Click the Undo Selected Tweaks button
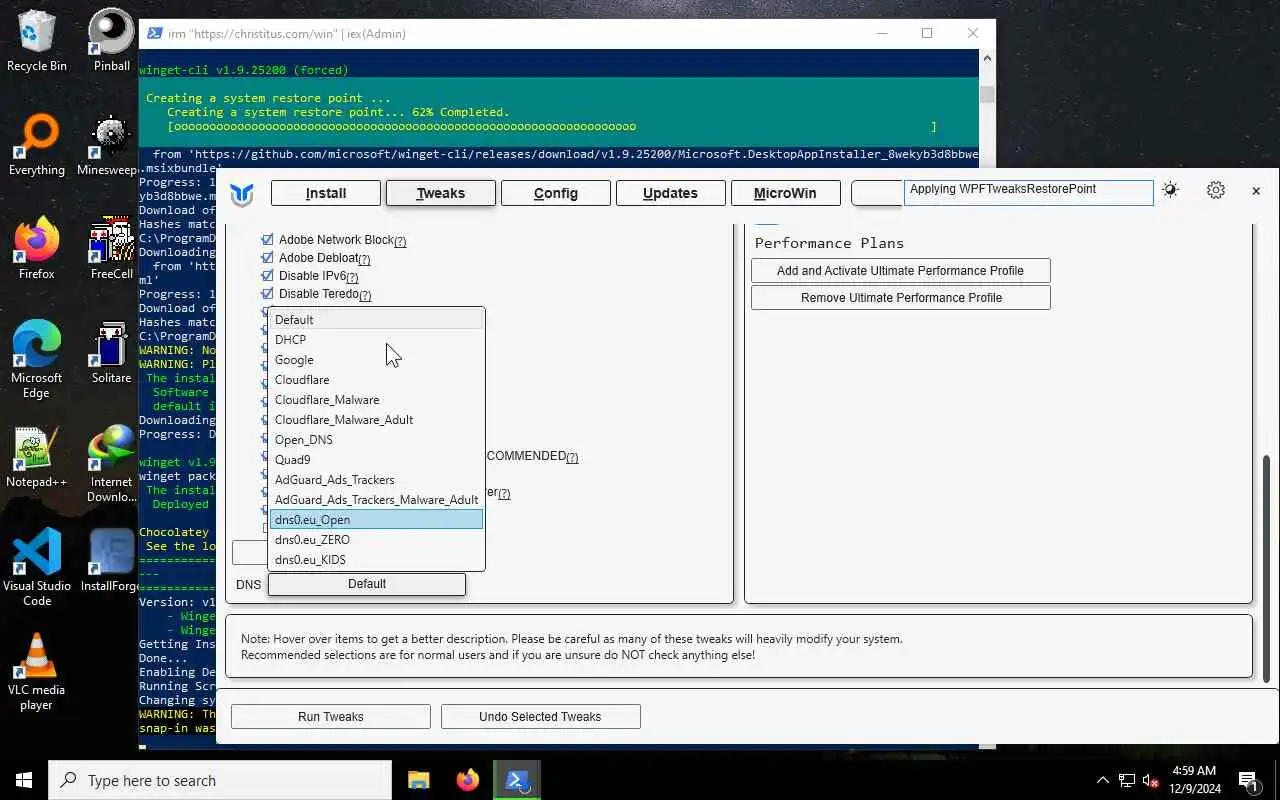 [x=540, y=717]
